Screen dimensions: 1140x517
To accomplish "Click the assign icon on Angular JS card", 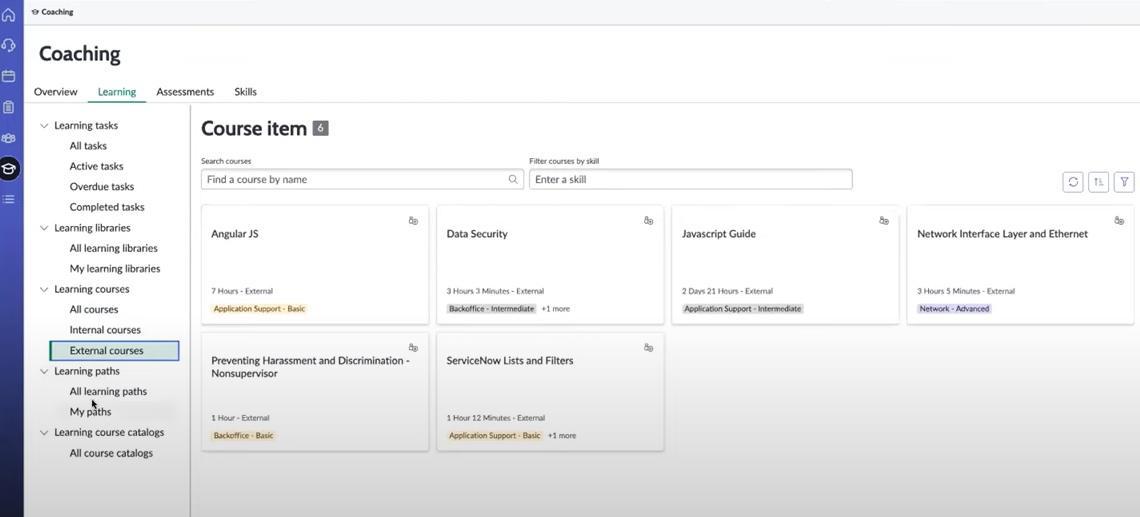I will [413, 220].
